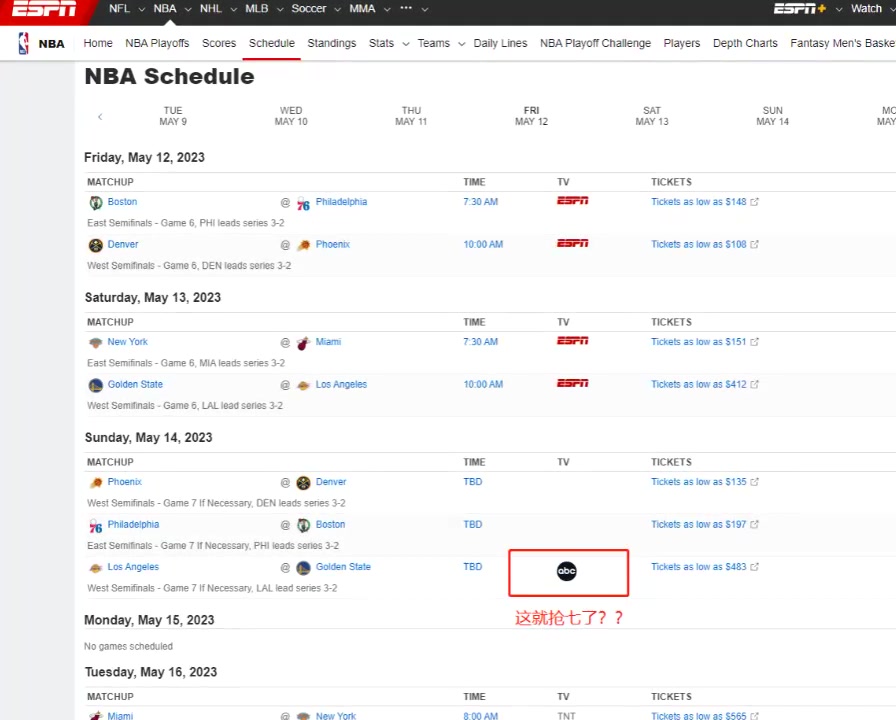Click the 10:00 AM time for Denver game
Viewport: 896px width, 720px height.
coord(483,245)
